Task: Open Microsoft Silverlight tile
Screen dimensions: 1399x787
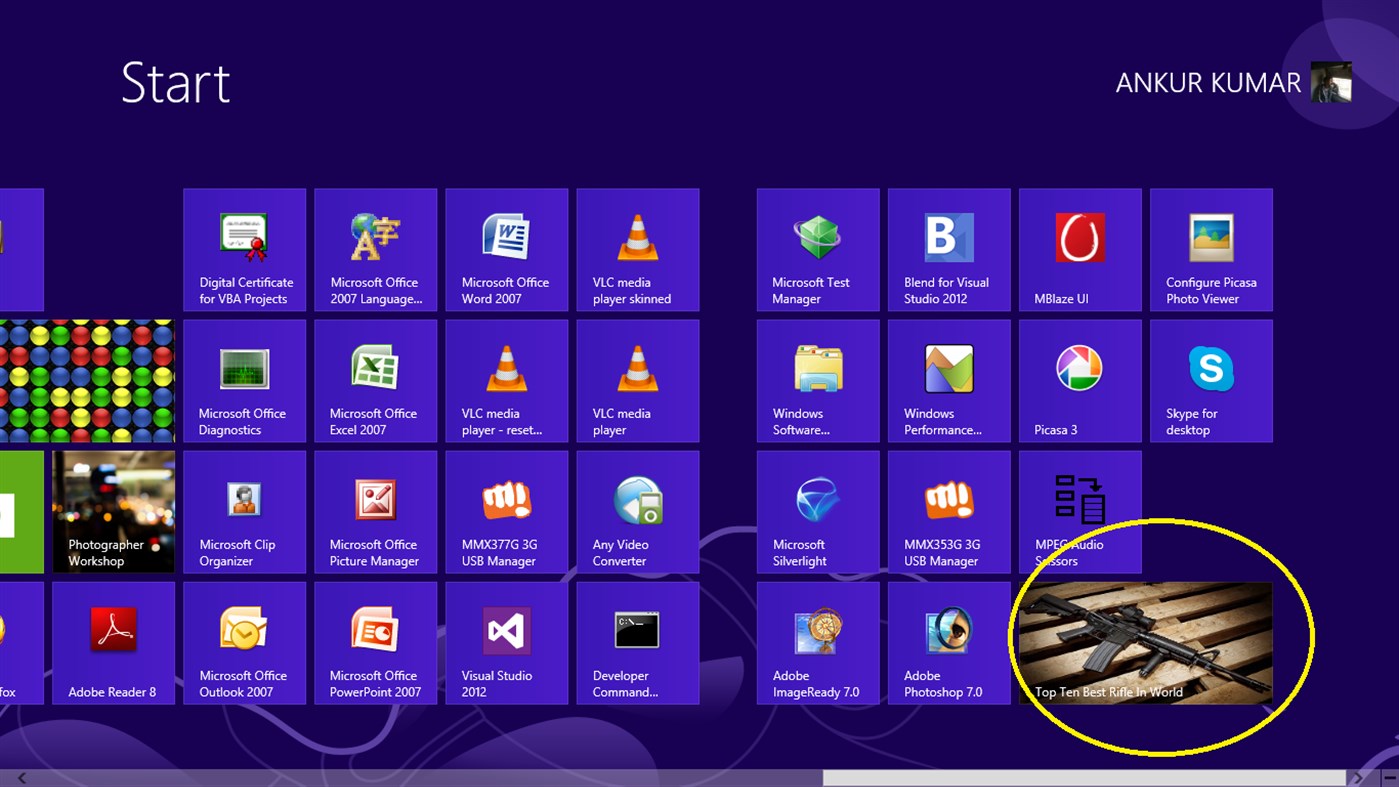Action: click(x=818, y=512)
